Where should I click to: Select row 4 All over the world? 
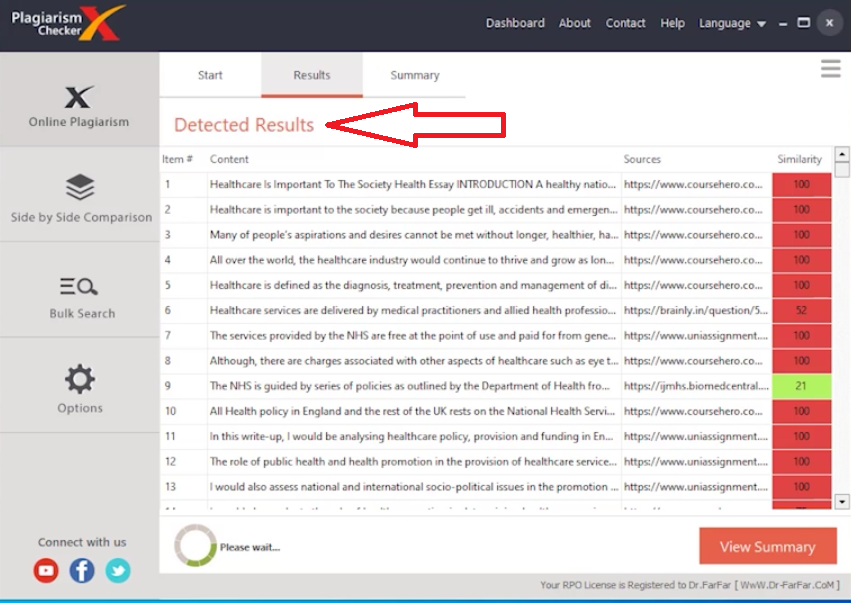[496, 260]
